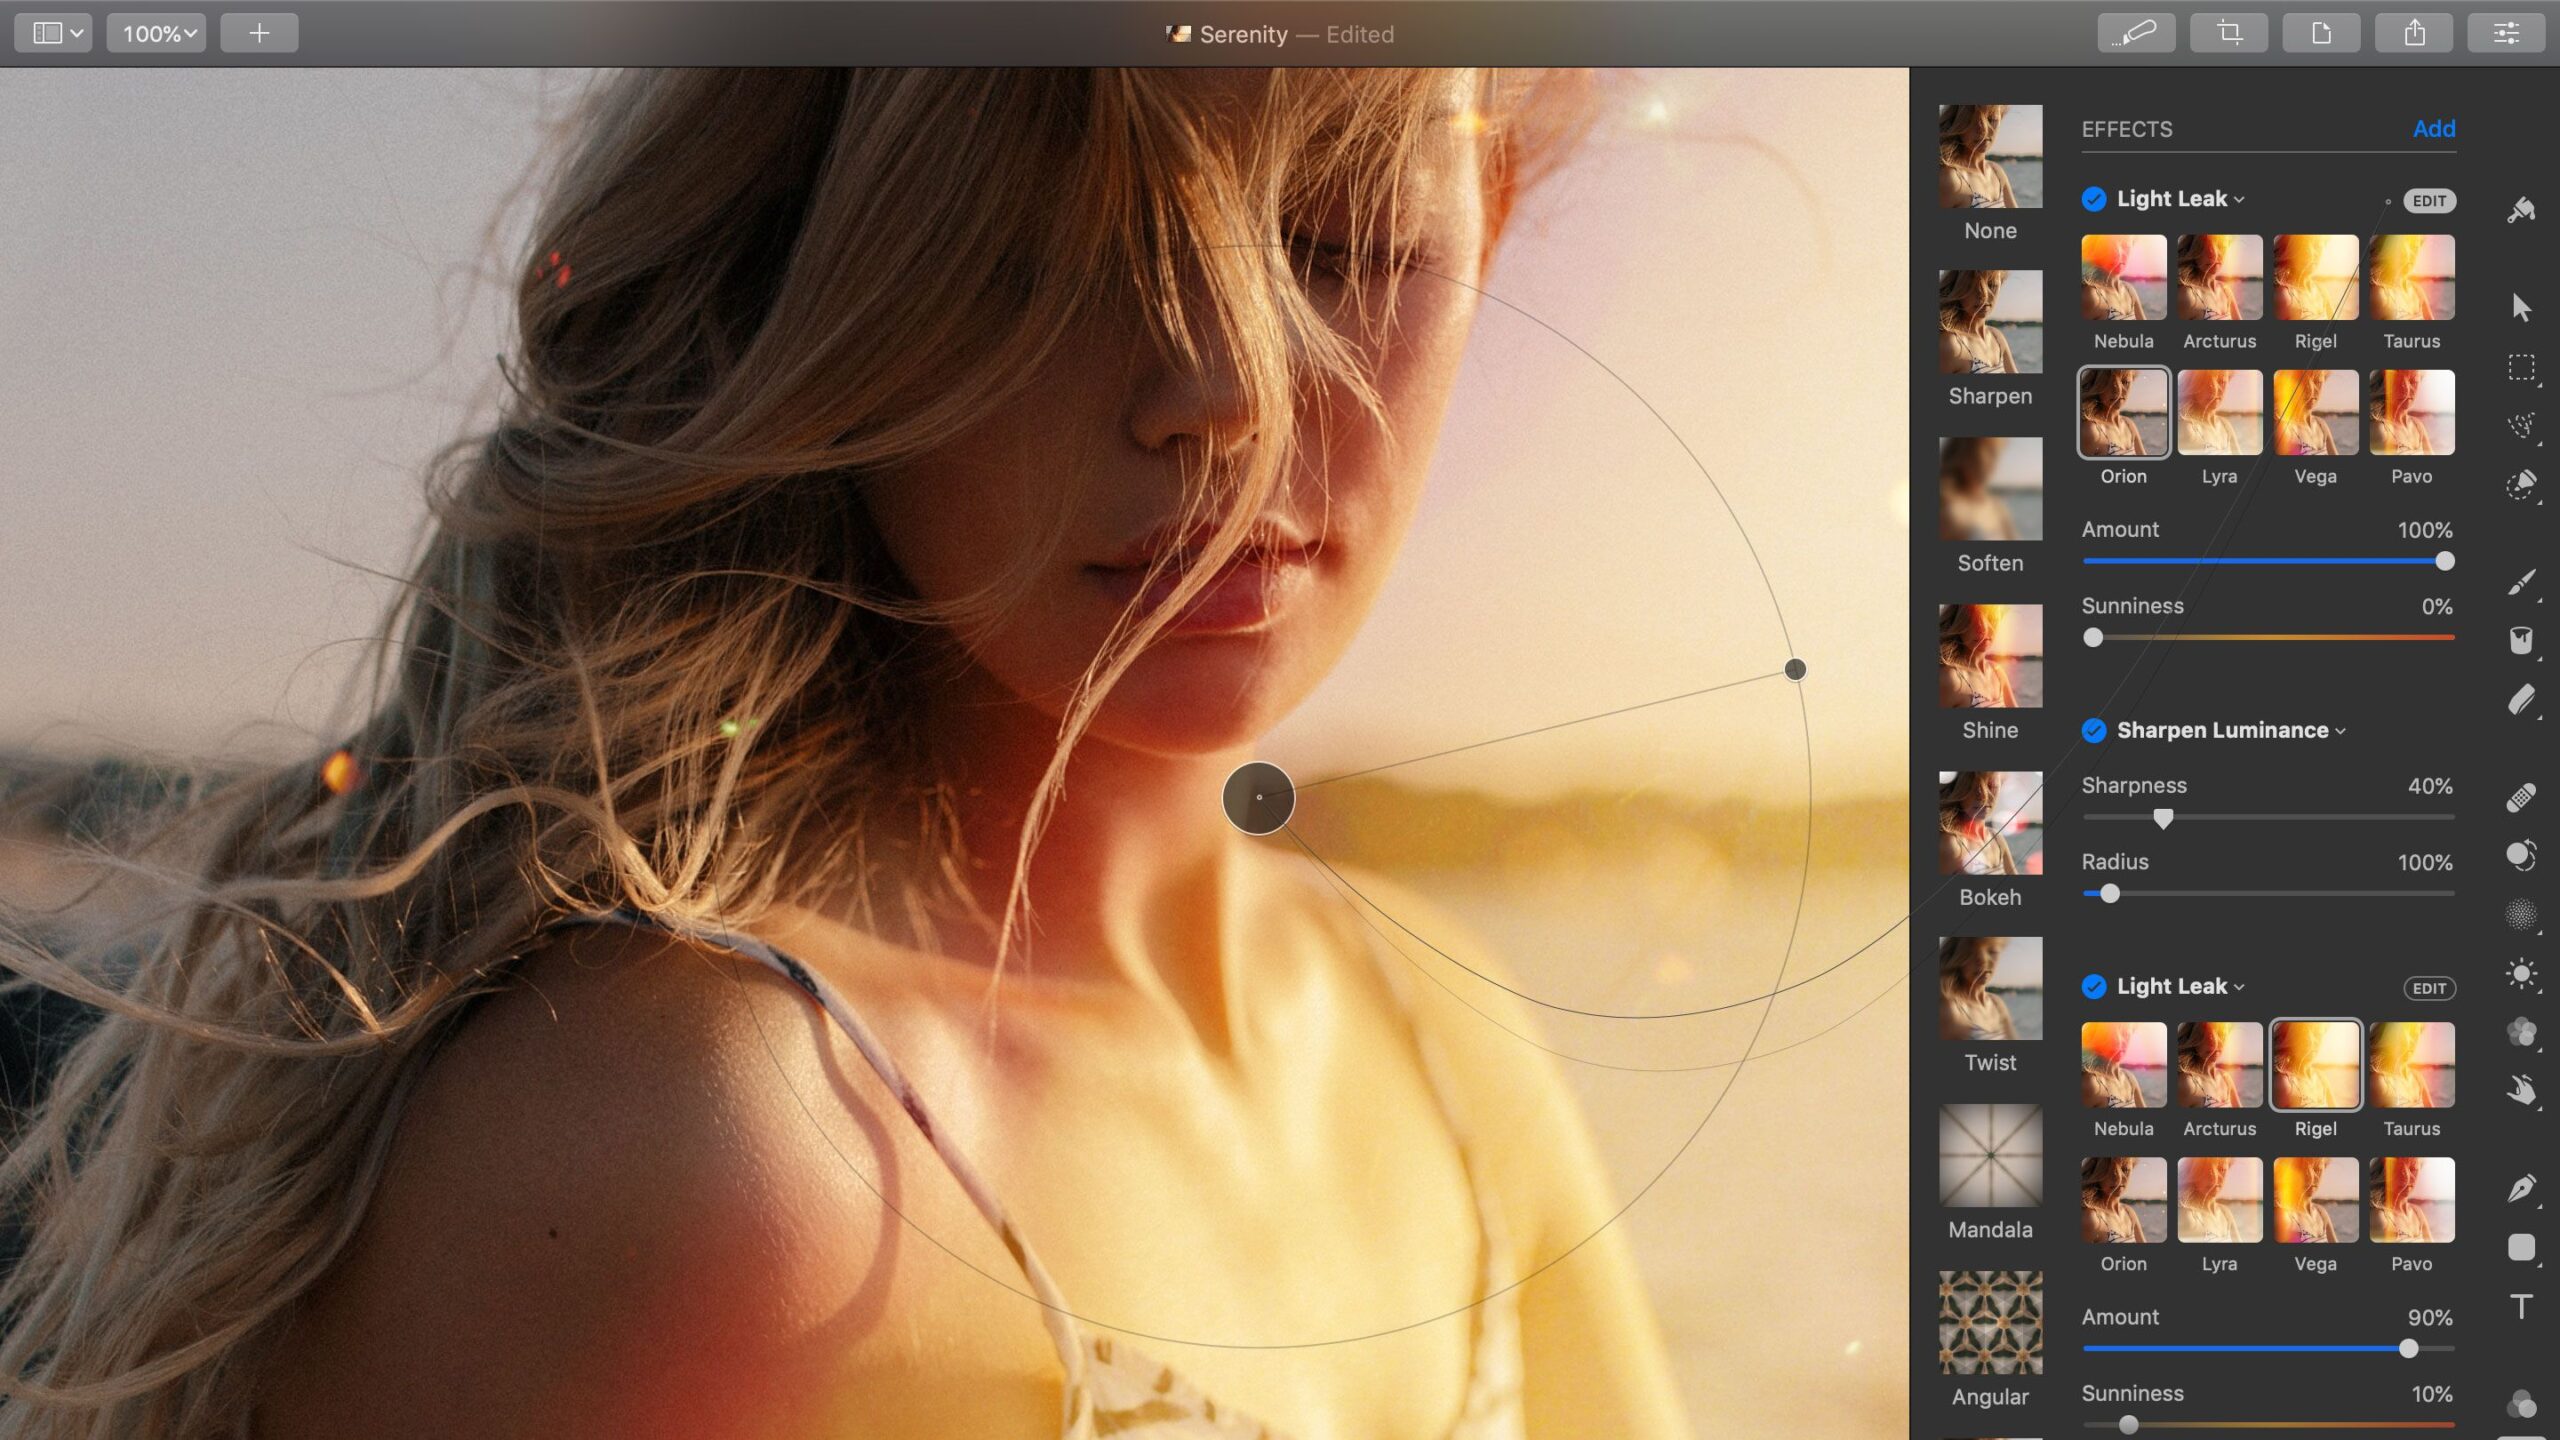Expand the Sharpen Luminance options chevron
This screenshot has width=2560, height=1440.
tap(2341, 730)
